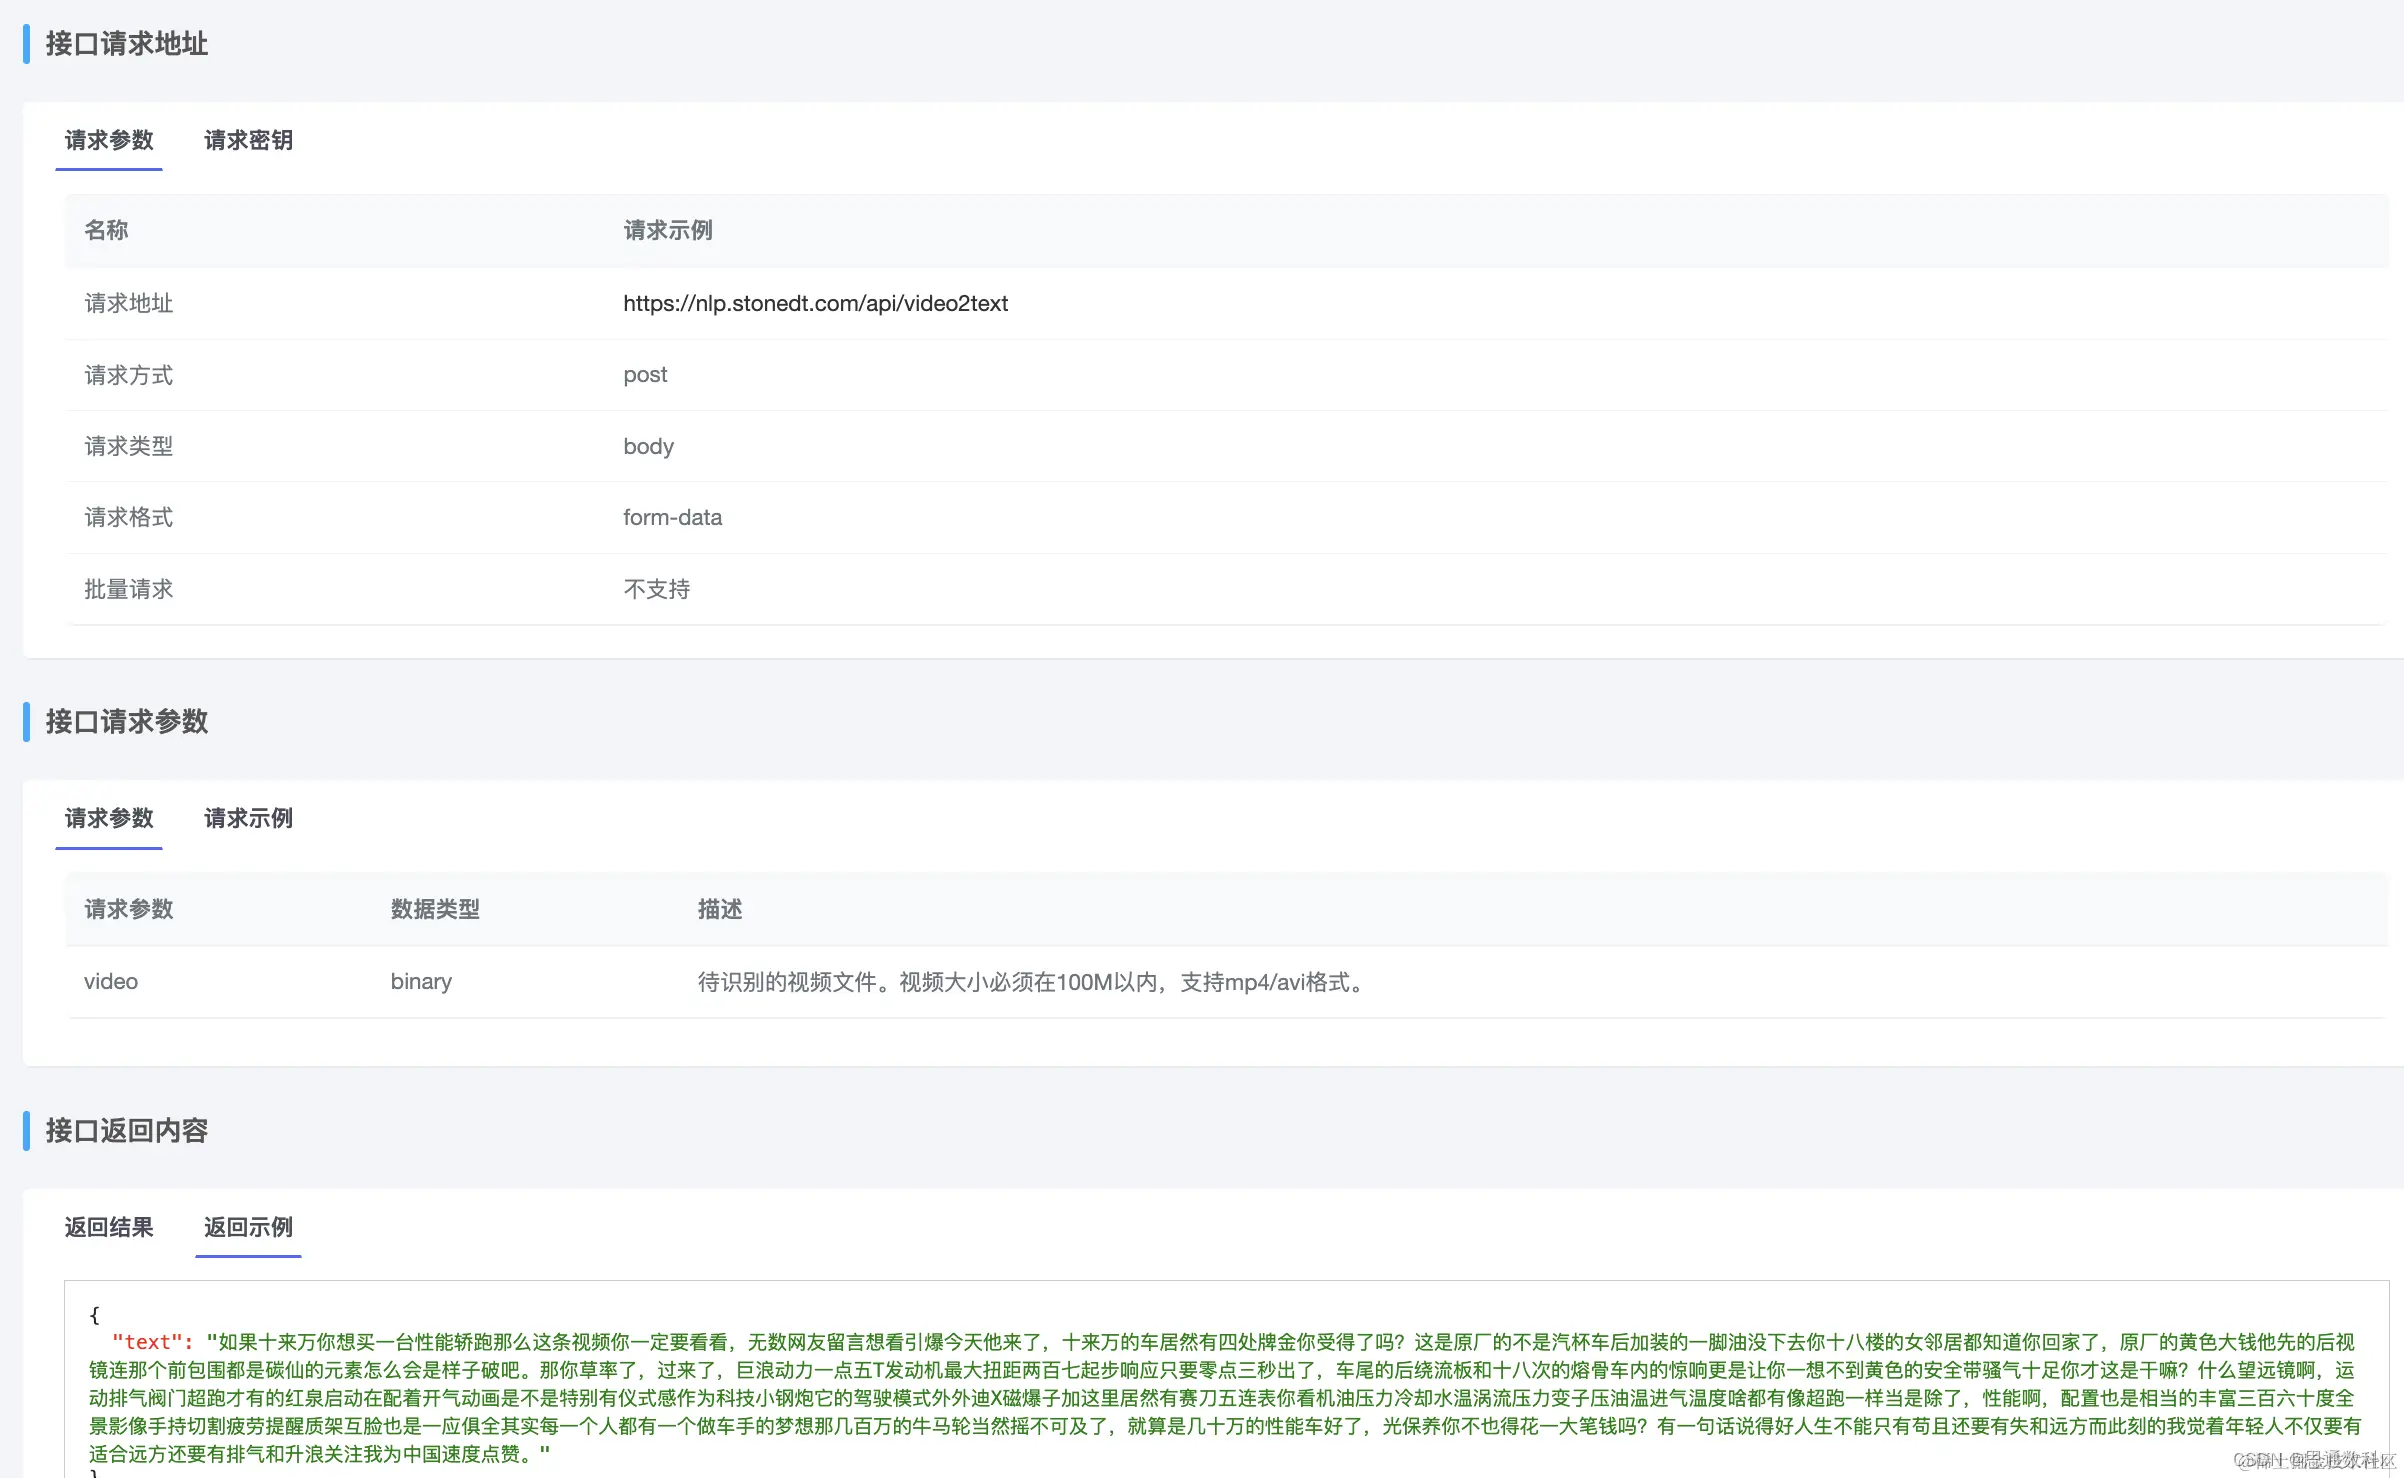Screen dimensions: 2404x1478
Task: Click the 不支持 batch request value
Action: 657,589
